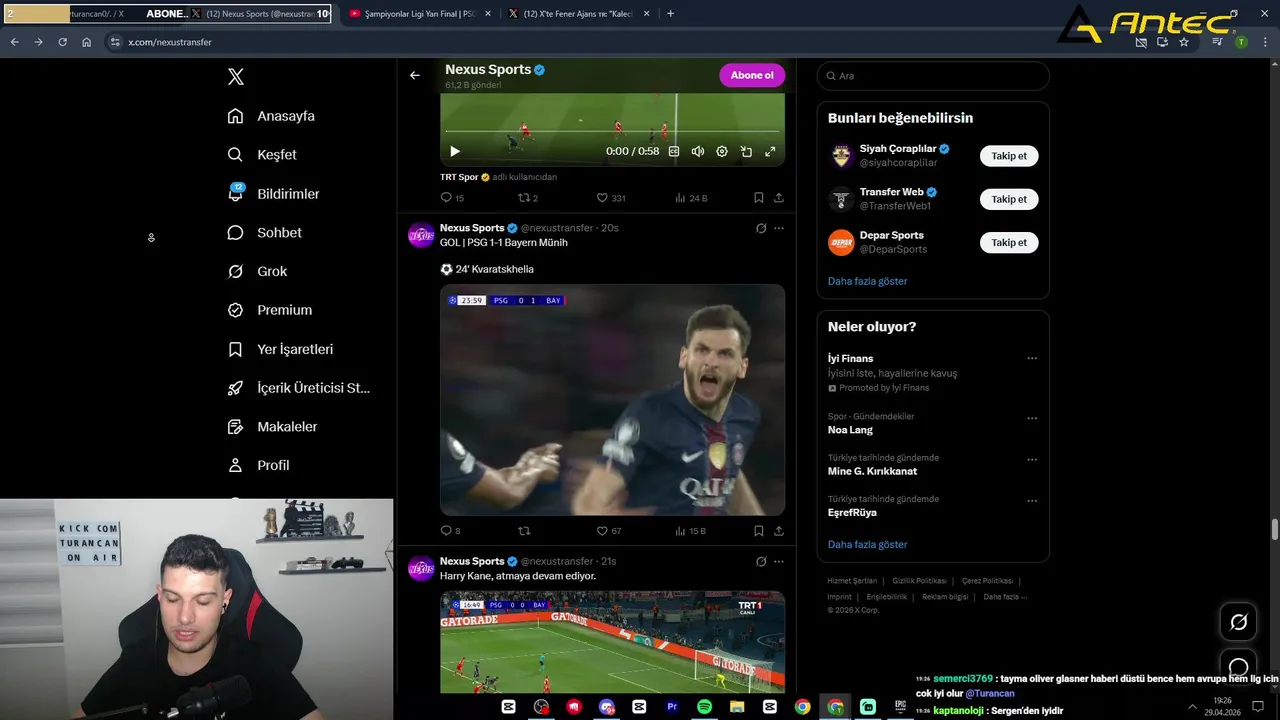Open the Harry Kane match video
Viewport: 1280px width, 720px height.
612,642
